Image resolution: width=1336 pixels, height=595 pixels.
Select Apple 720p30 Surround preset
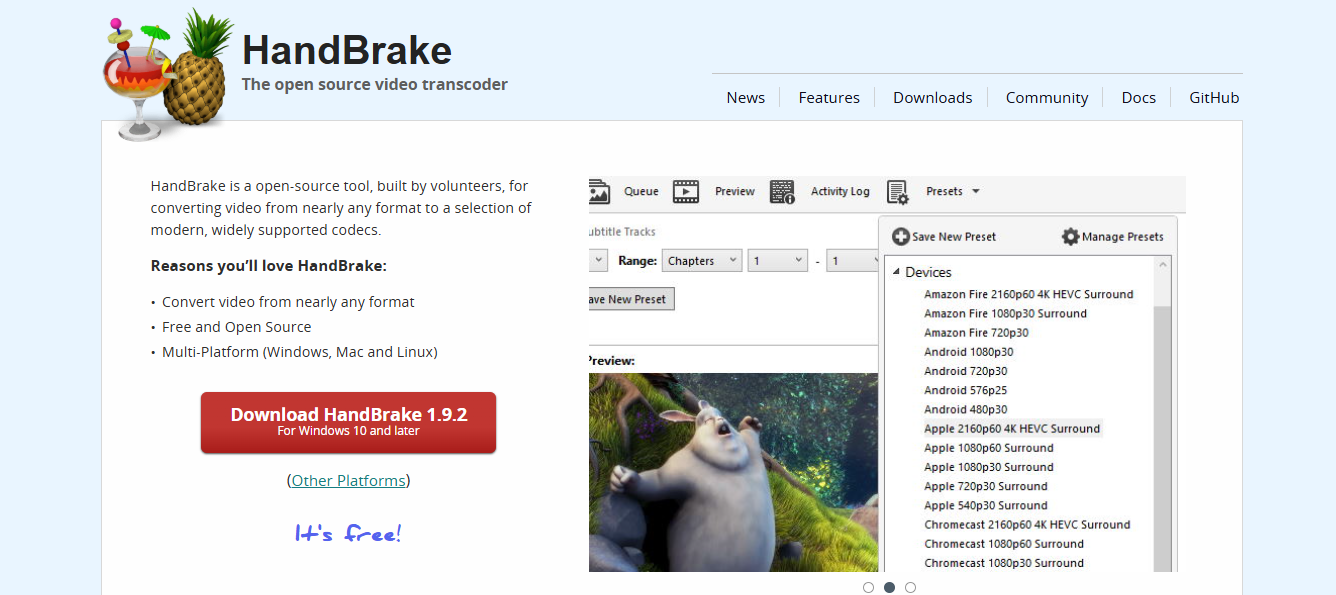point(985,486)
